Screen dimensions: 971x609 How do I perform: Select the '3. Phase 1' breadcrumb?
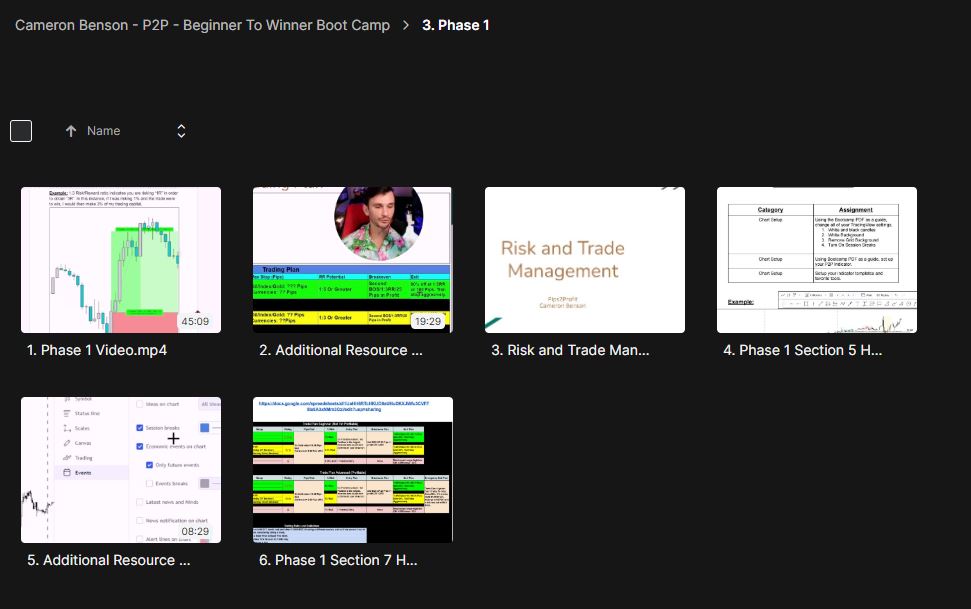click(x=455, y=25)
